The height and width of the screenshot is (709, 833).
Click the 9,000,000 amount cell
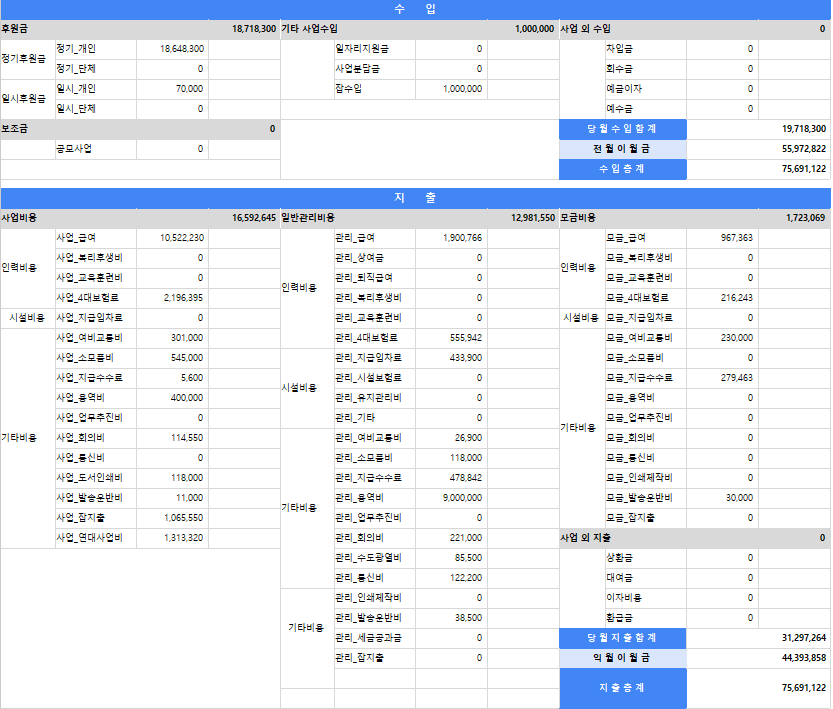tap(452, 498)
